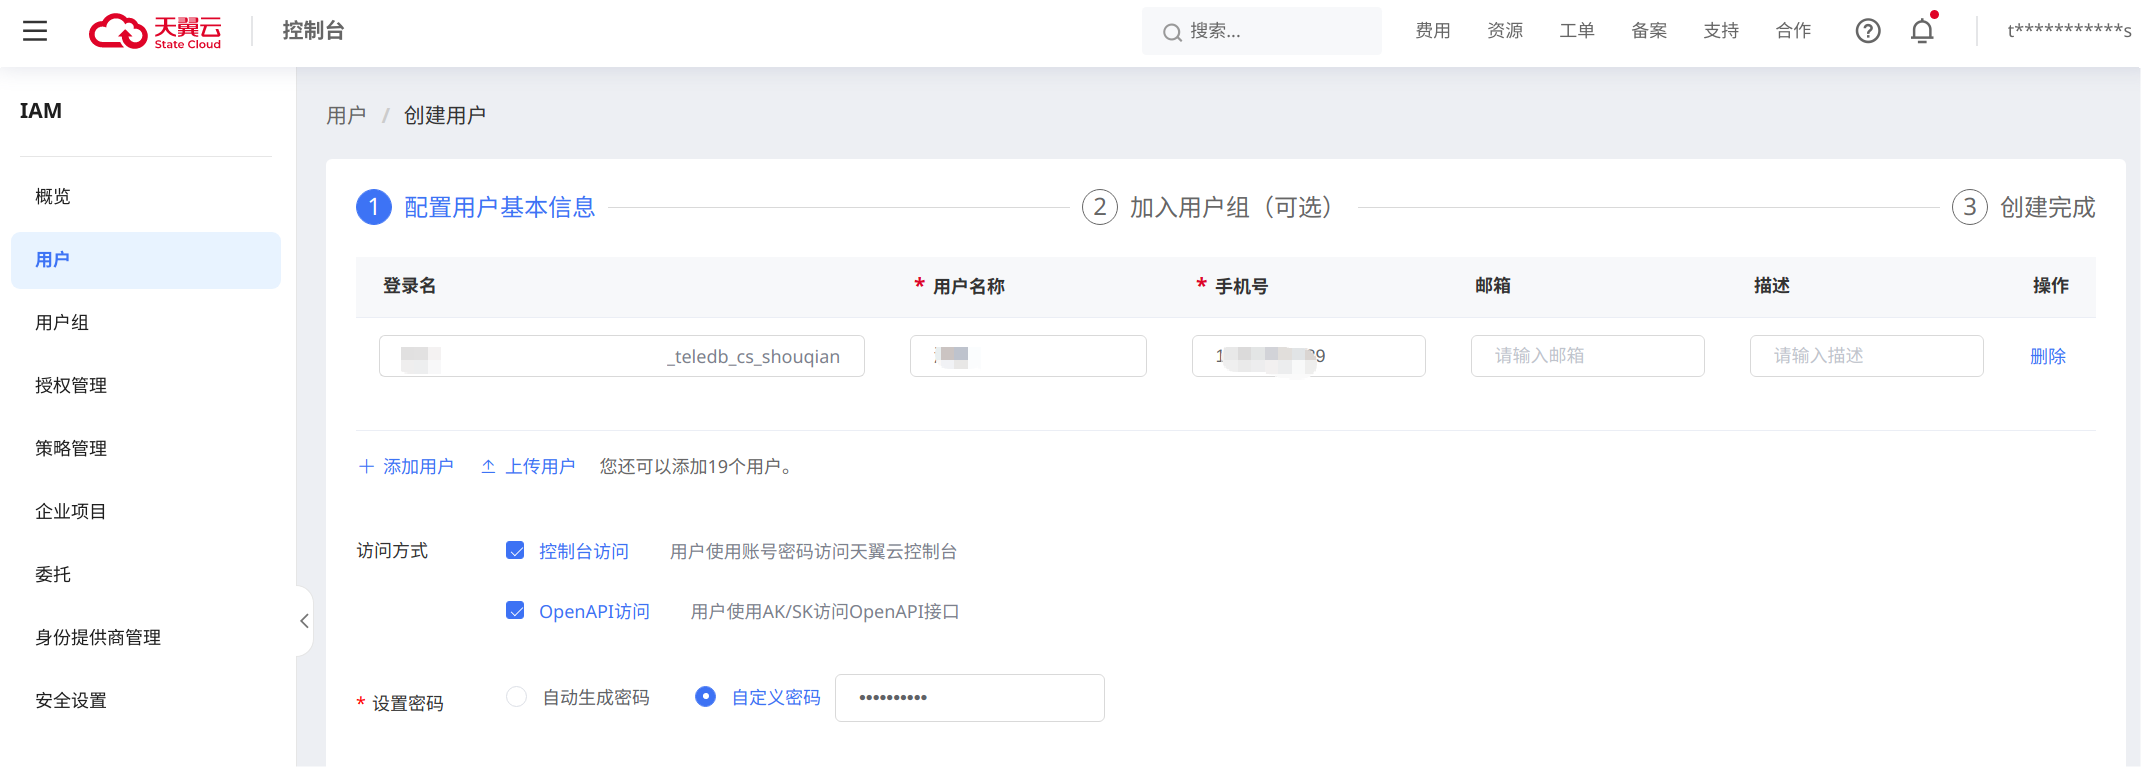Select 用户 in the IAM sidebar
Screen dimensions: 2141x767
pos(146,260)
